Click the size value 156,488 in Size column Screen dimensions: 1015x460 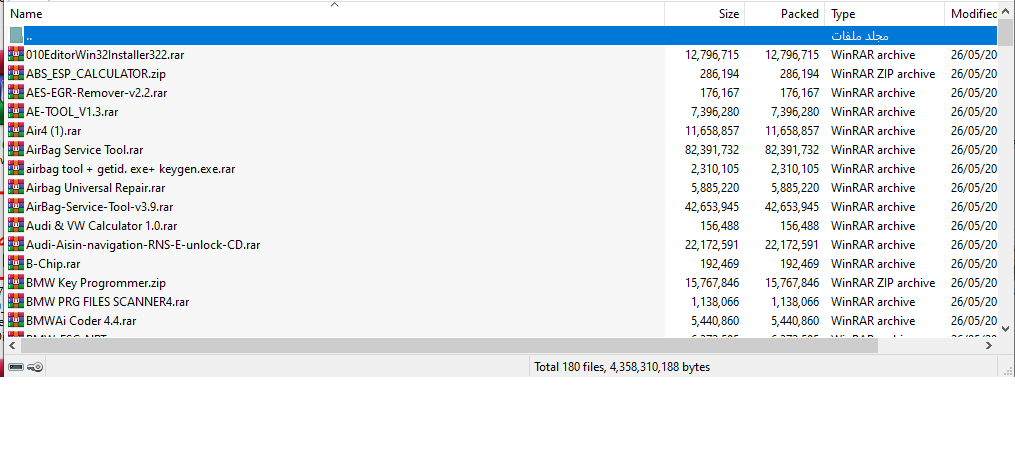[x=719, y=226]
